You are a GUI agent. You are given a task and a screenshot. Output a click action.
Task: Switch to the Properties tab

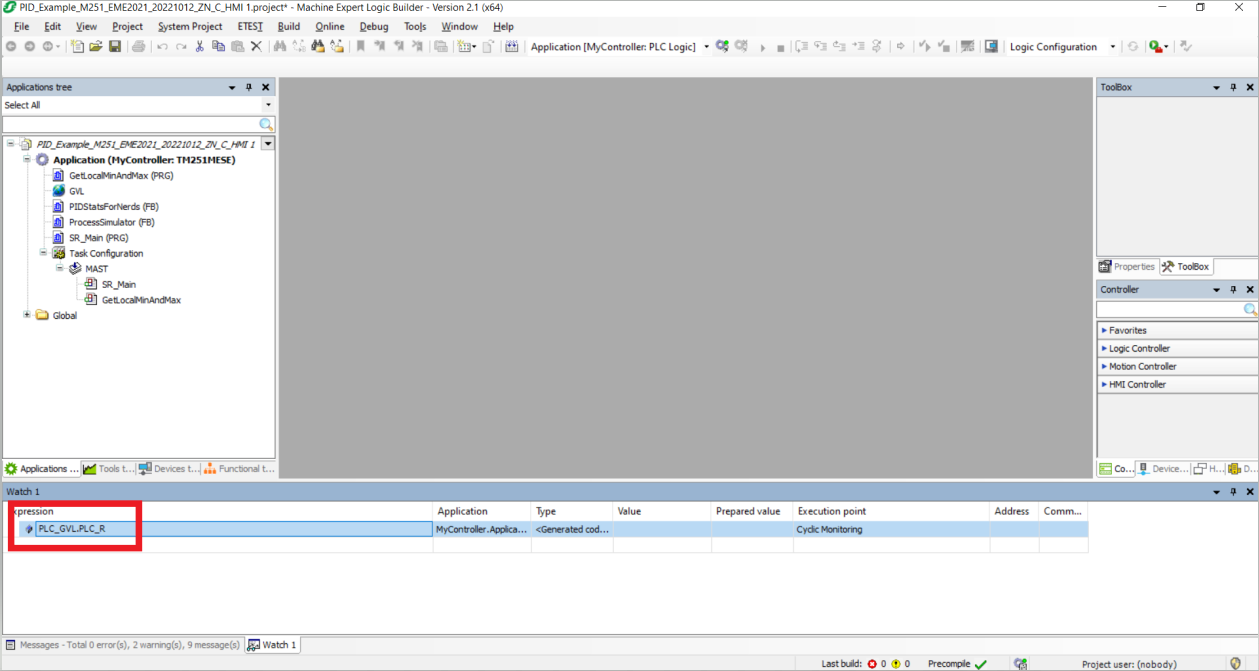point(1127,267)
